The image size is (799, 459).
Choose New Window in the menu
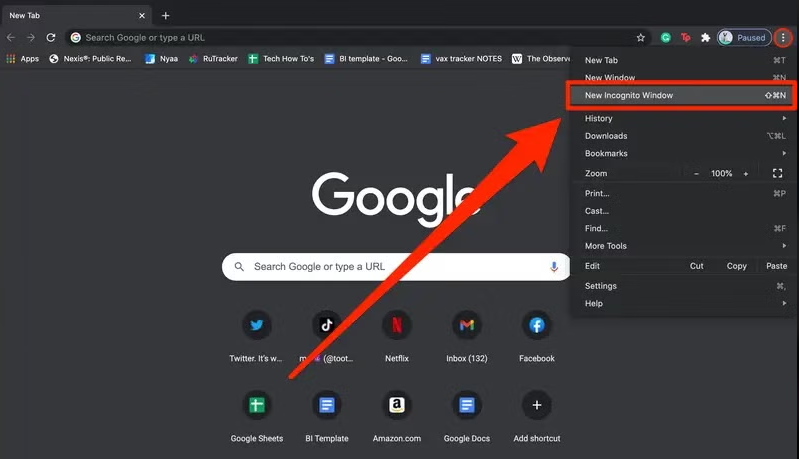point(683,77)
